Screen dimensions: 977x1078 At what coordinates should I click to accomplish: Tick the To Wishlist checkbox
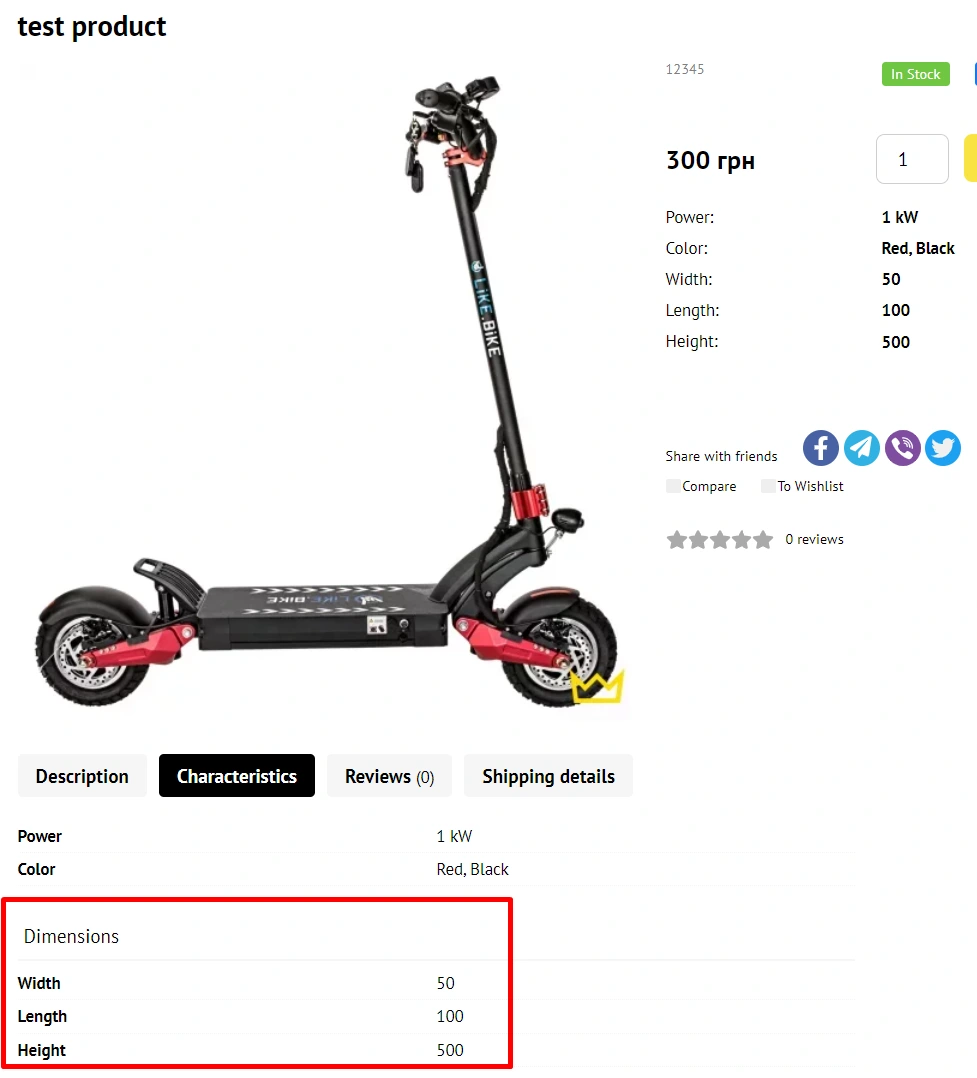coord(768,486)
